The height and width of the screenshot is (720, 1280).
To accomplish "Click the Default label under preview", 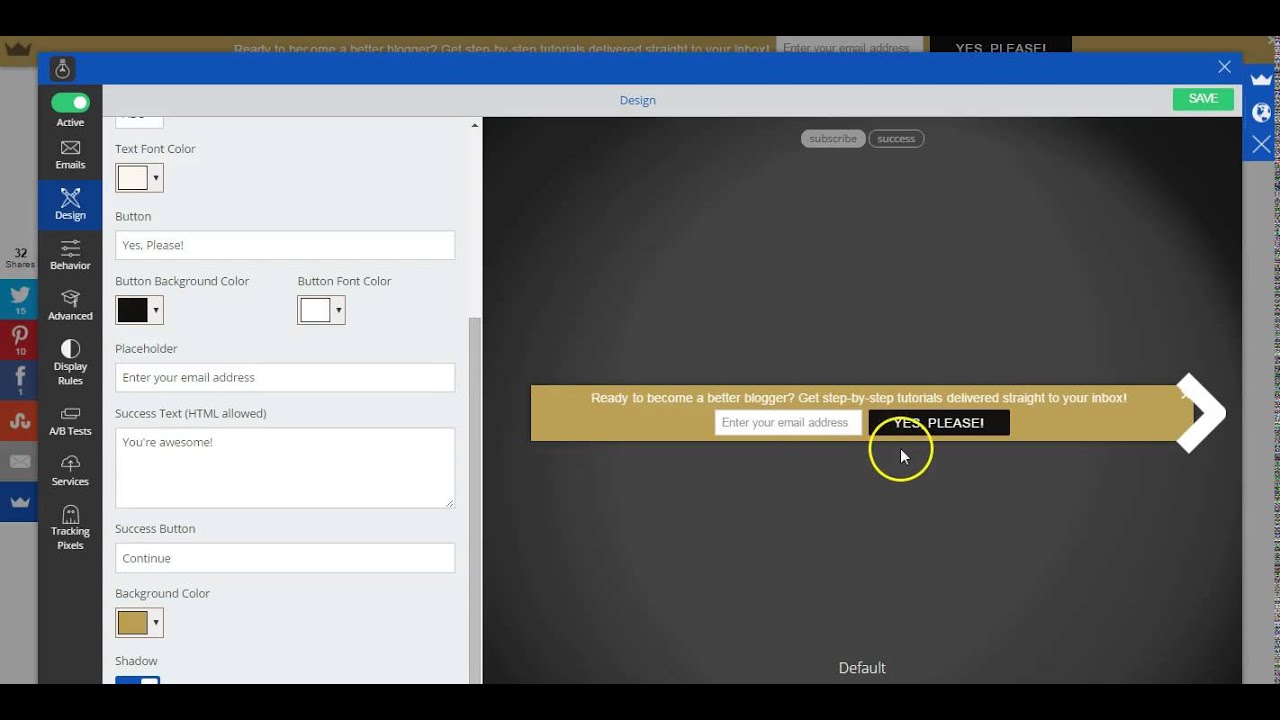I will 862,668.
